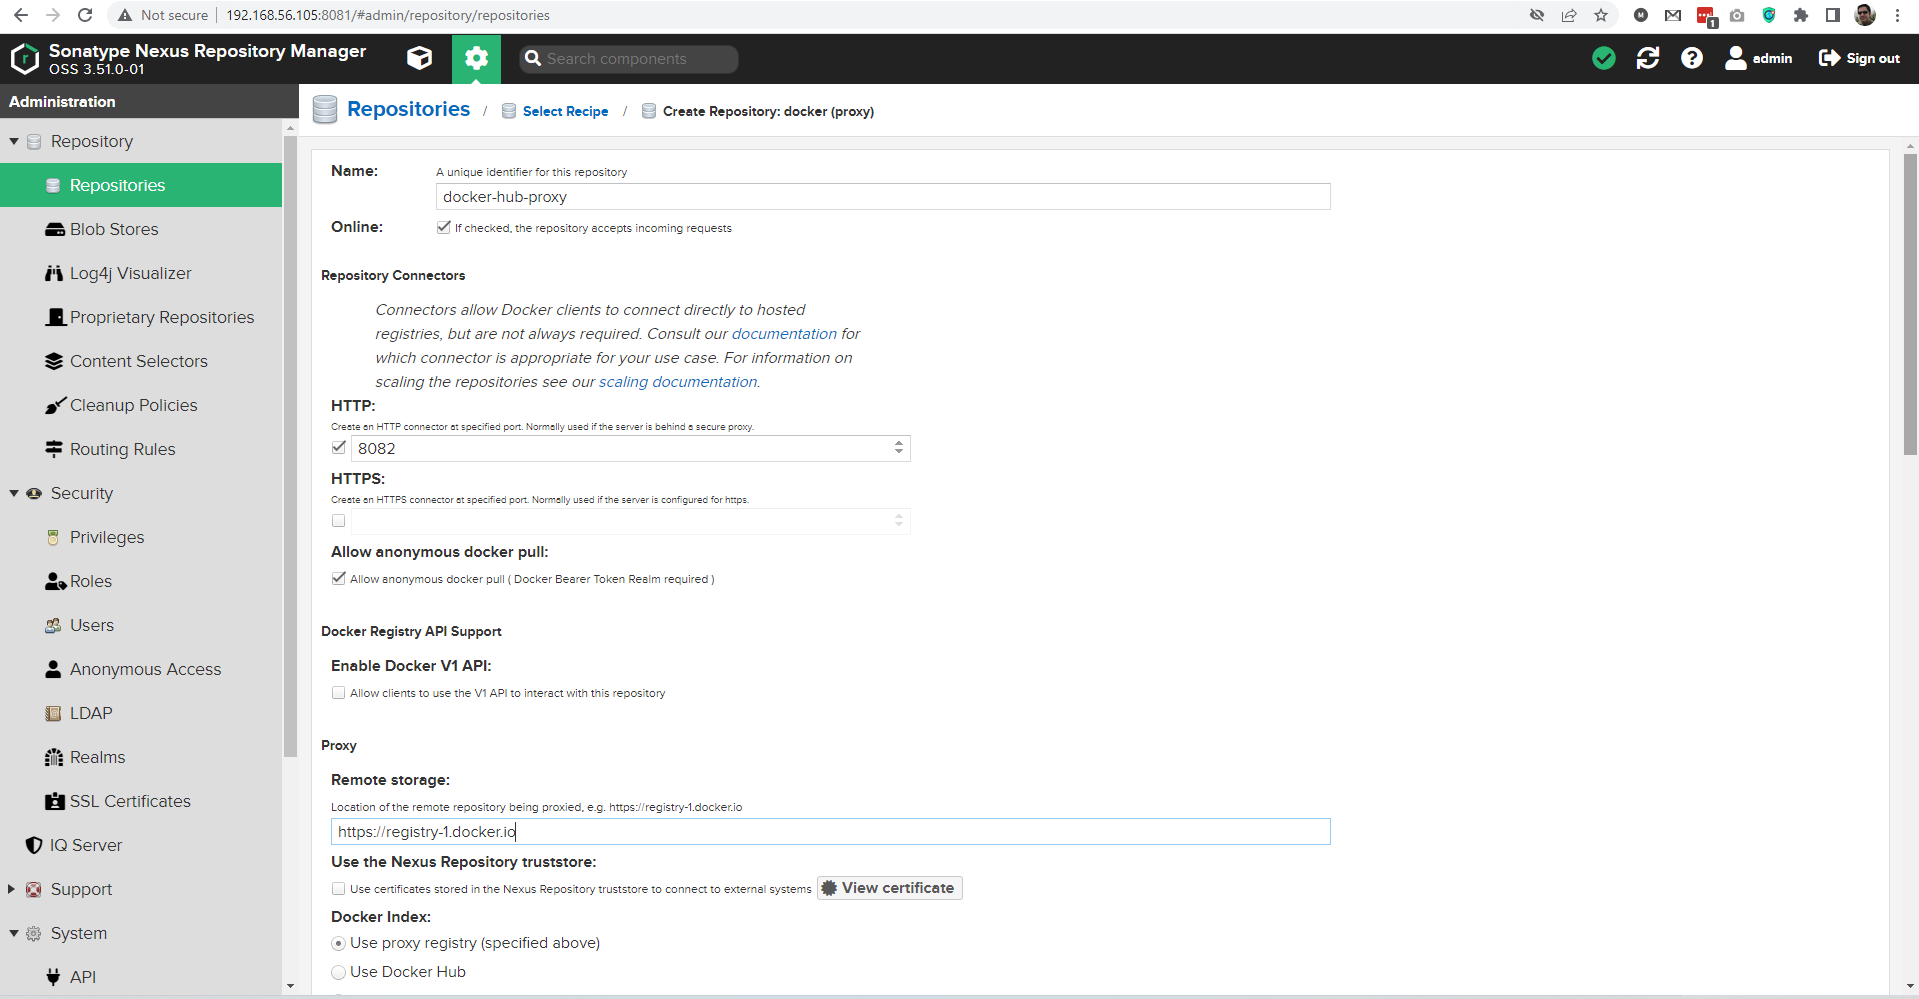
Task: Collapse the Repository tree section
Action: tap(14, 141)
